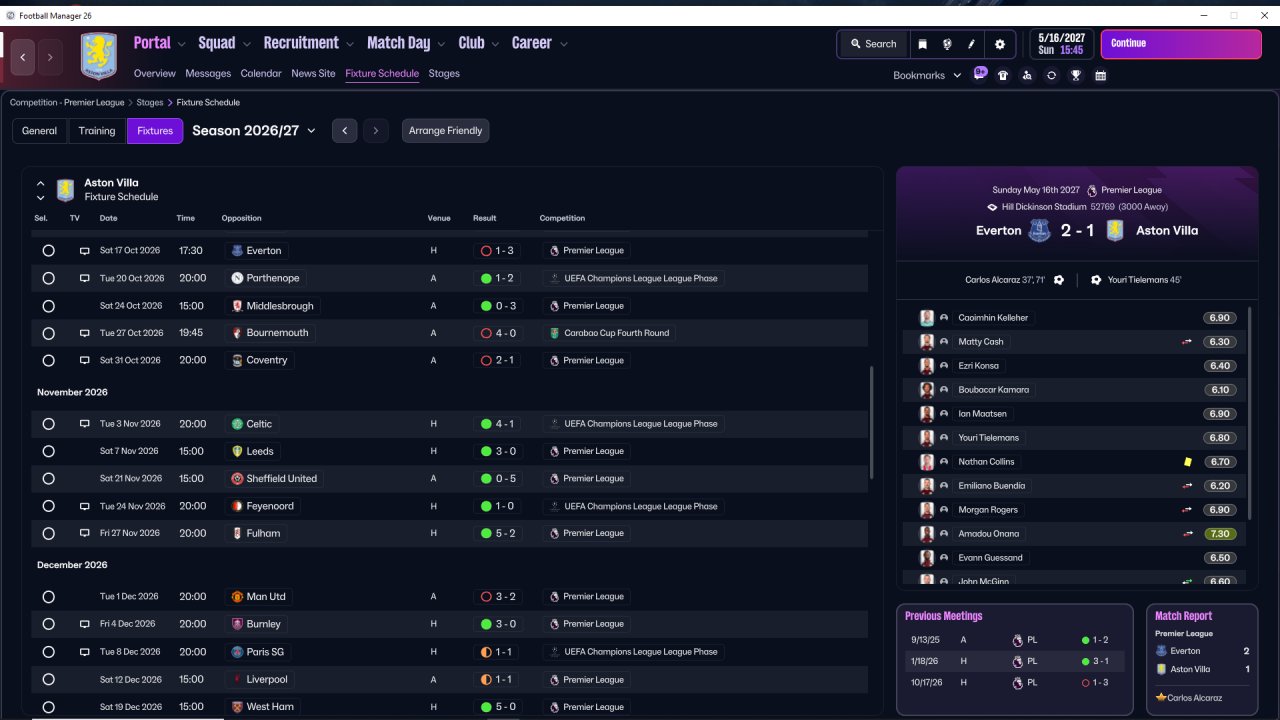1280x720 pixels.
Task: Click the Everton badge in the match scoreline
Action: 1039,231
